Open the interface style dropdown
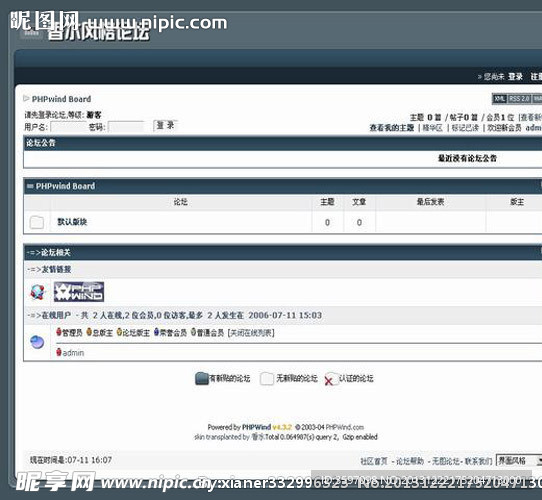Viewport: 542px width, 500px height. tap(518, 461)
